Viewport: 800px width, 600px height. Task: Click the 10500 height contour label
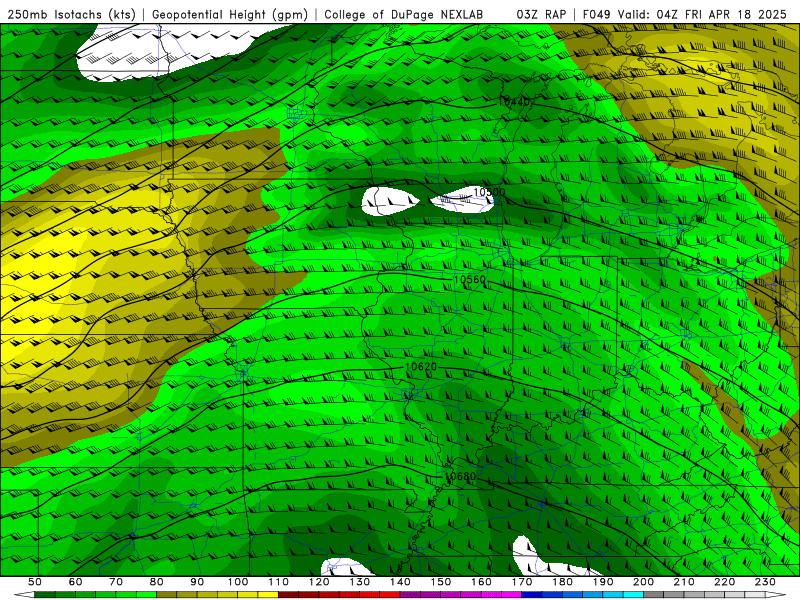tap(489, 192)
